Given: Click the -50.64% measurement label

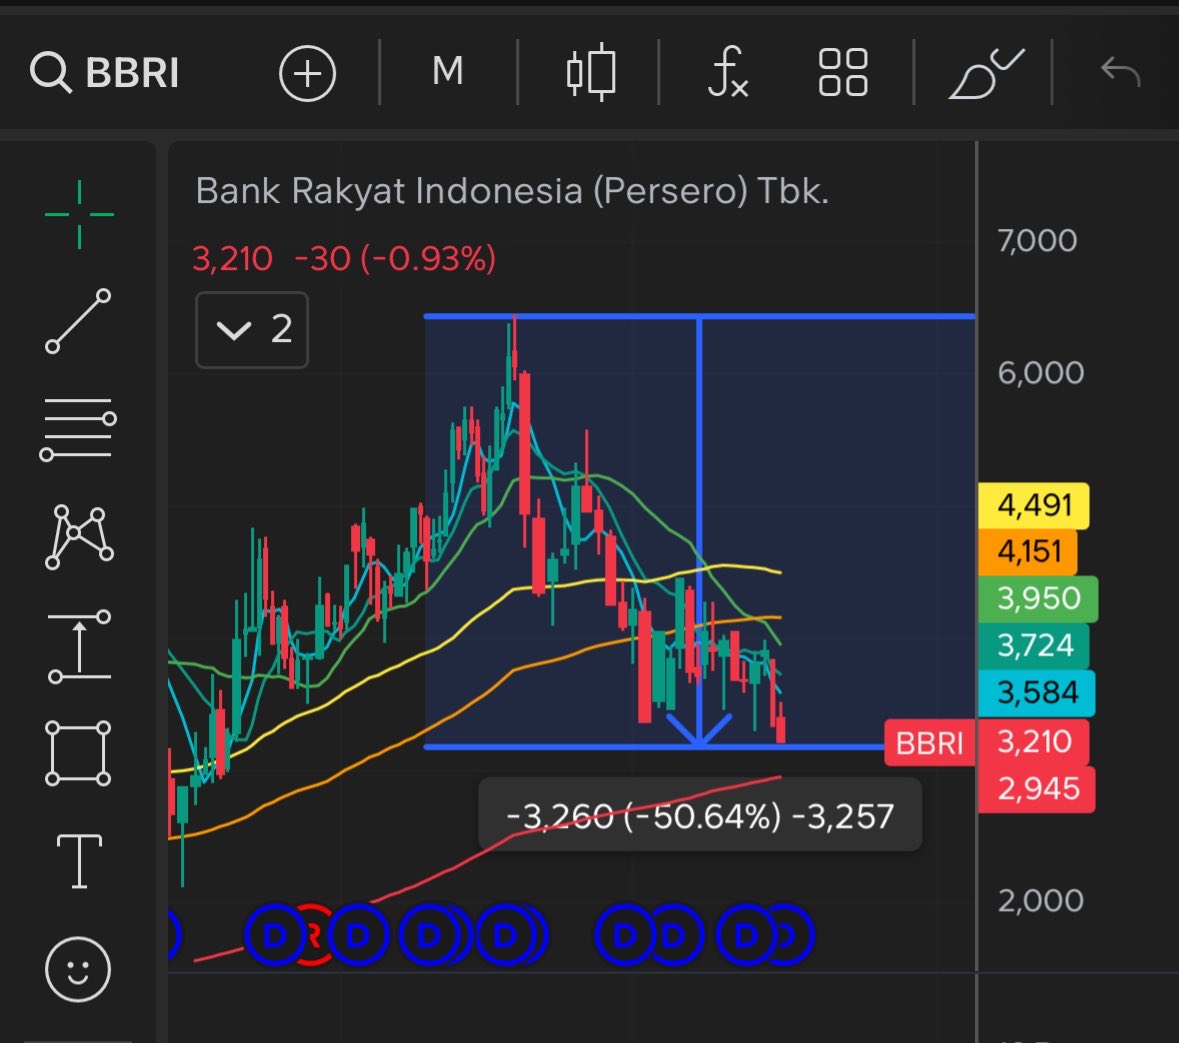Looking at the screenshot, I should (x=702, y=817).
